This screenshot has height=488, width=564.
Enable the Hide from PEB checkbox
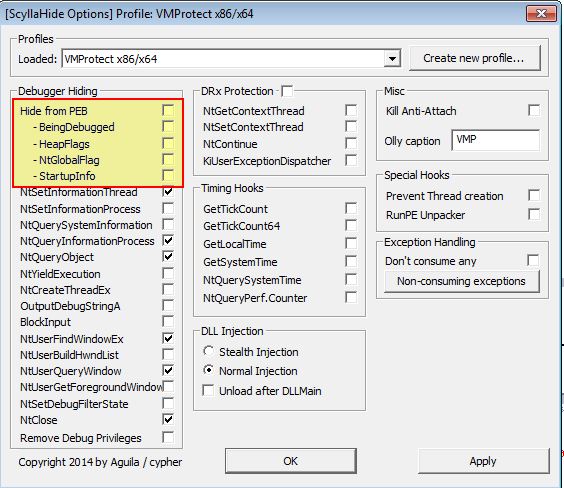[x=168, y=110]
